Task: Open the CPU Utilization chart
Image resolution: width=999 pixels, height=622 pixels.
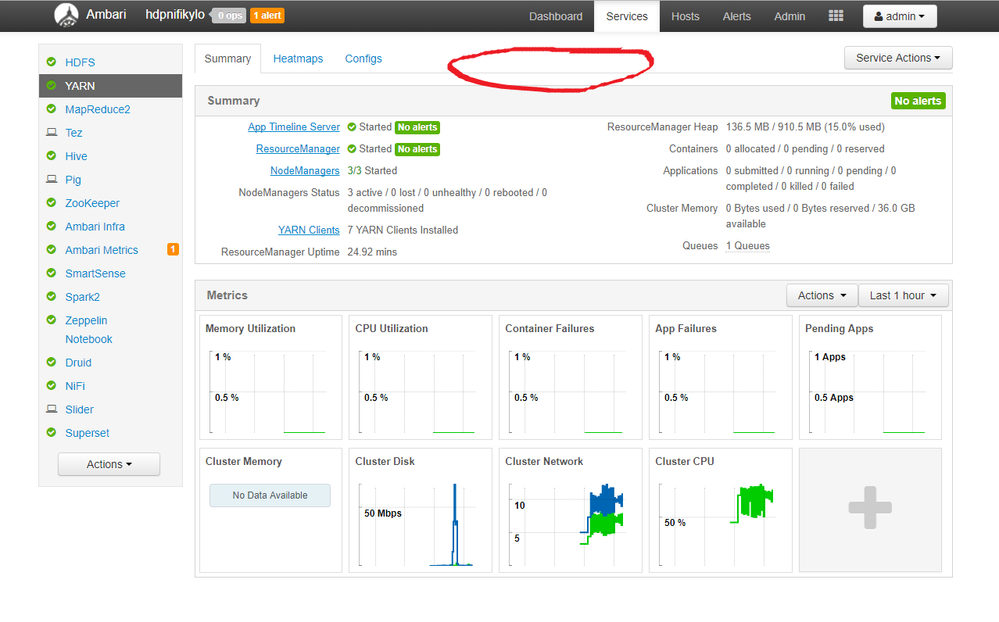Action: [x=420, y=377]
